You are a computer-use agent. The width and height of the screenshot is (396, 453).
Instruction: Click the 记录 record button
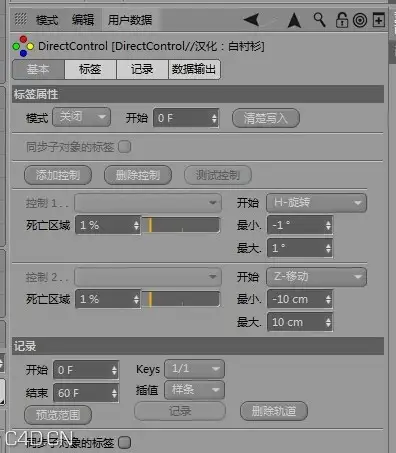[x=180, y=411]
